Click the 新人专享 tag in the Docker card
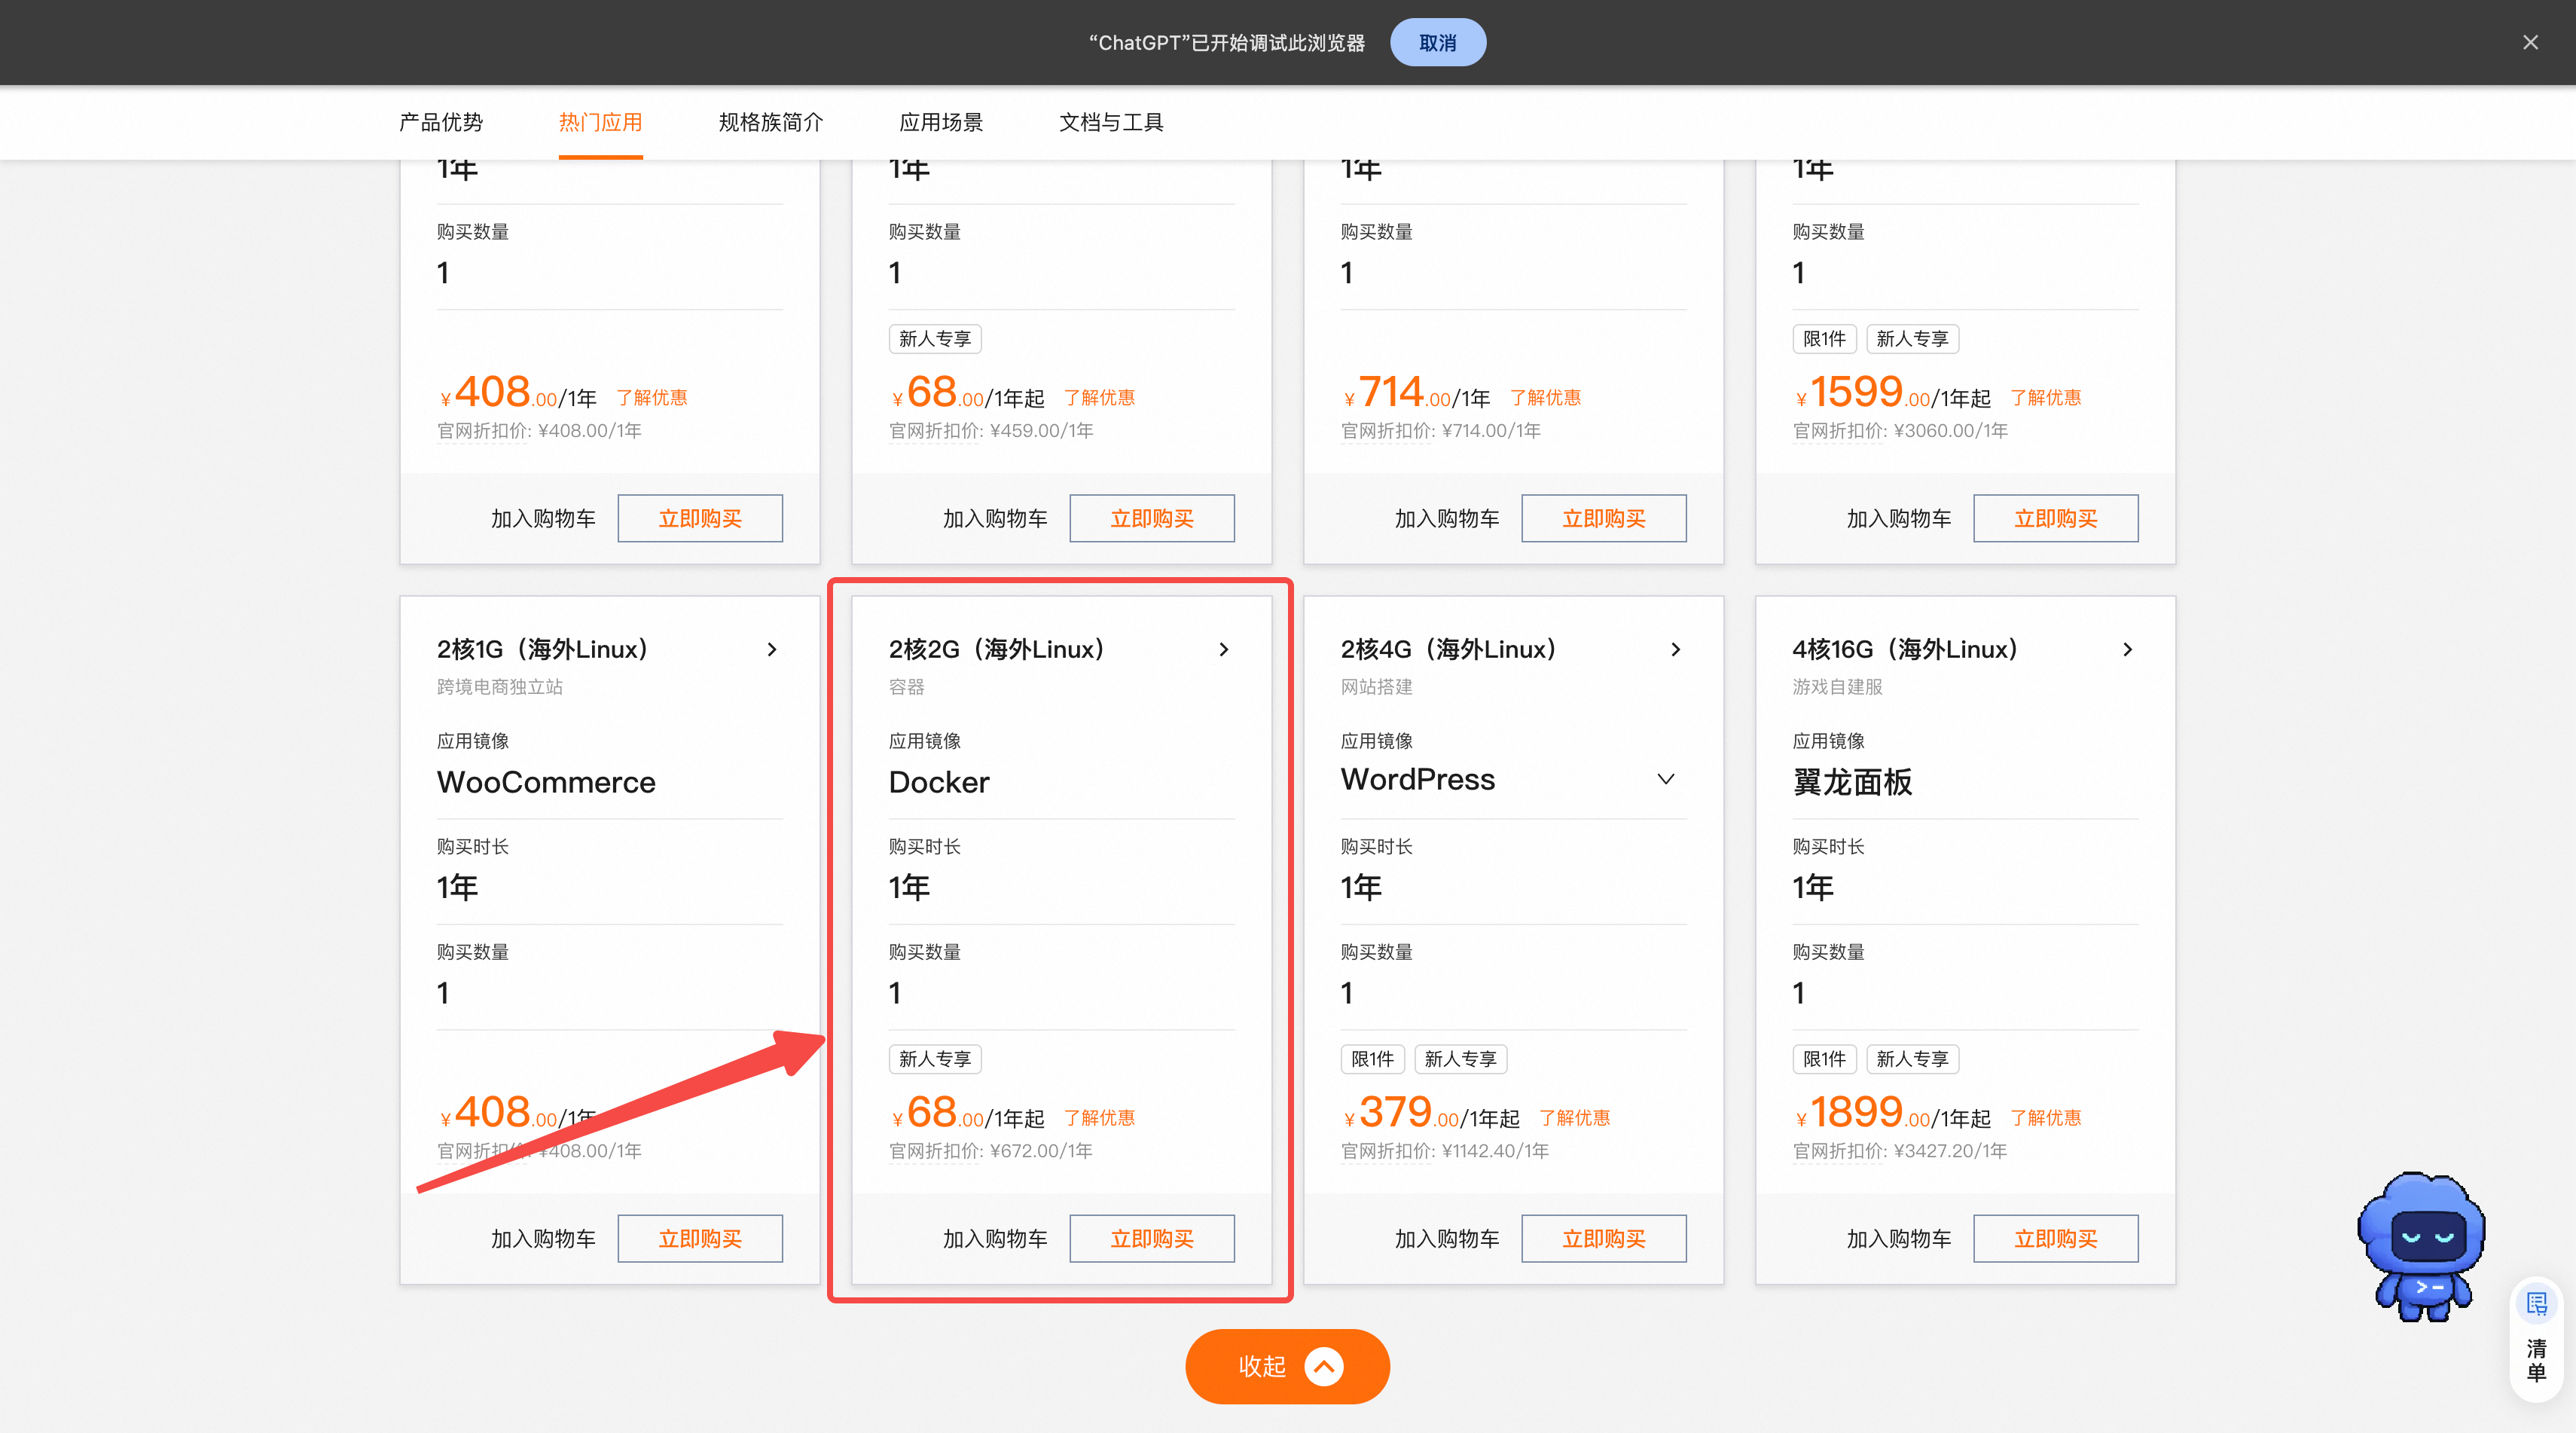The height and width of the screenshot is (1433, 2576). (935, 1058)
